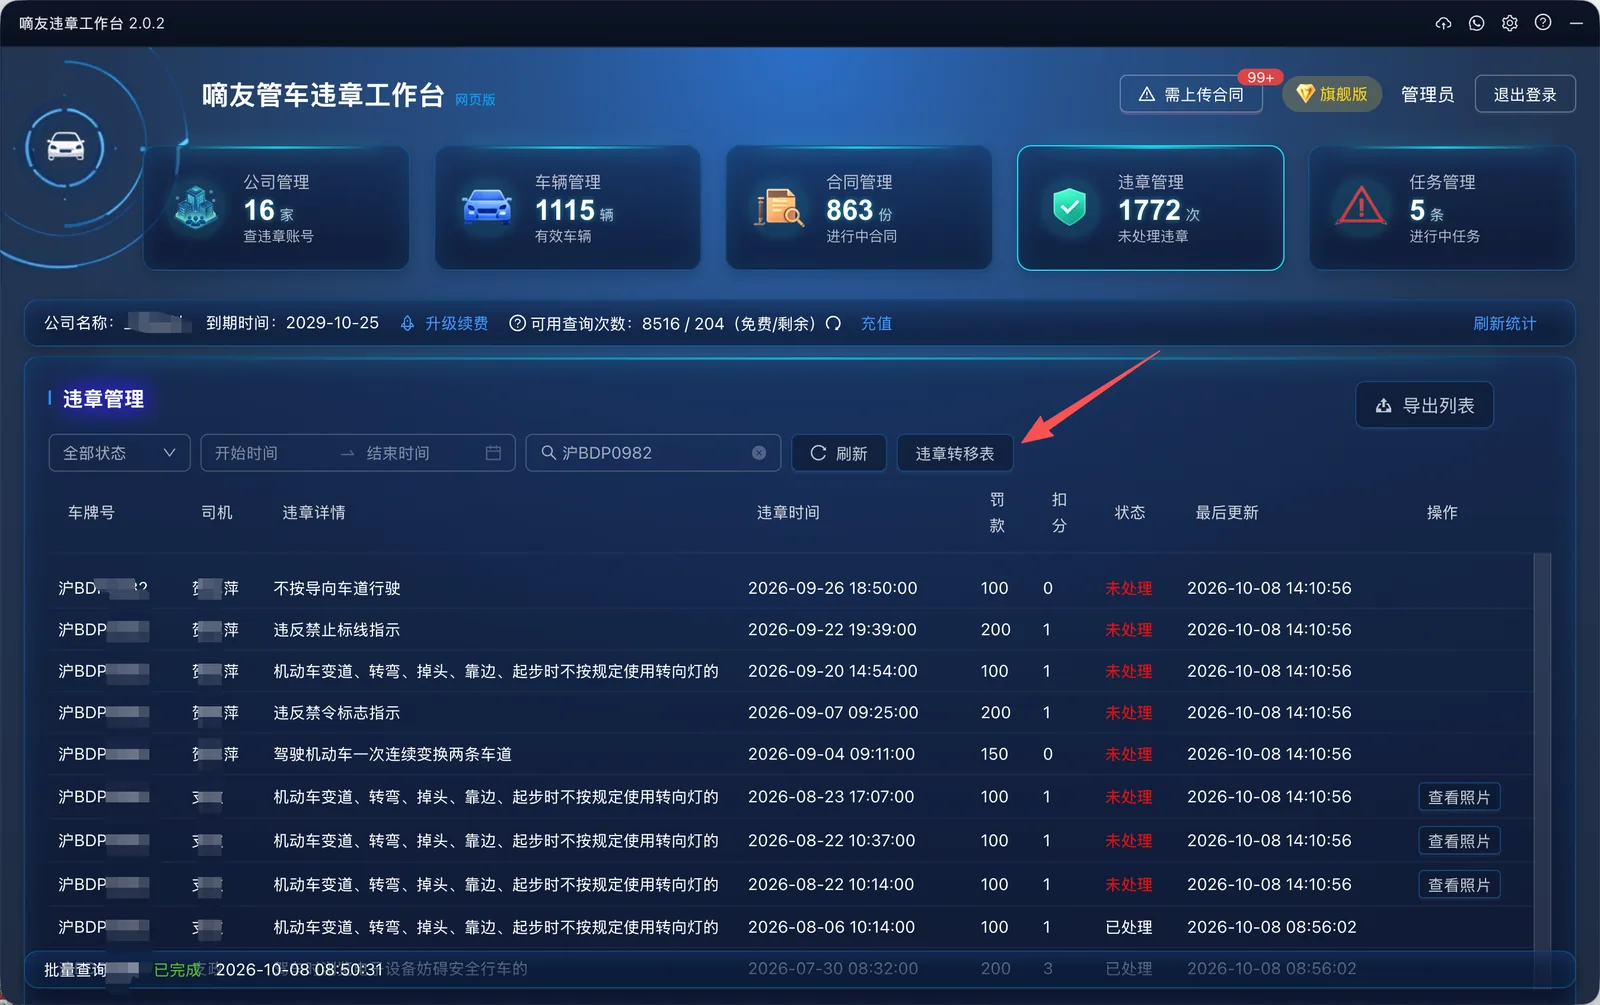Click 已处理 status of 2026-08-06 row
Viewport: 1600px width, 1005px height.
[1128, 927]
